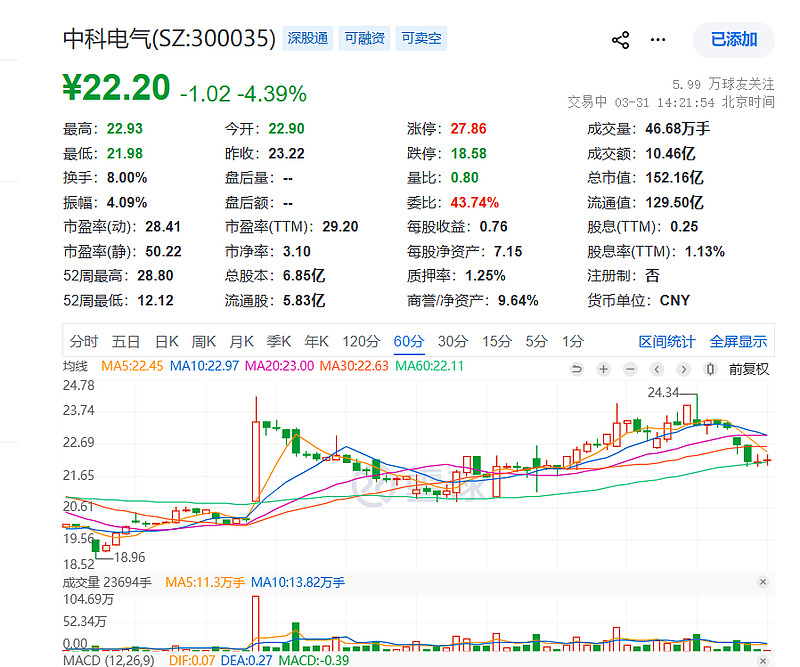Click the volume MA5:11.3万手 label
Screen dimensions: 800x667
coord(205,582)
